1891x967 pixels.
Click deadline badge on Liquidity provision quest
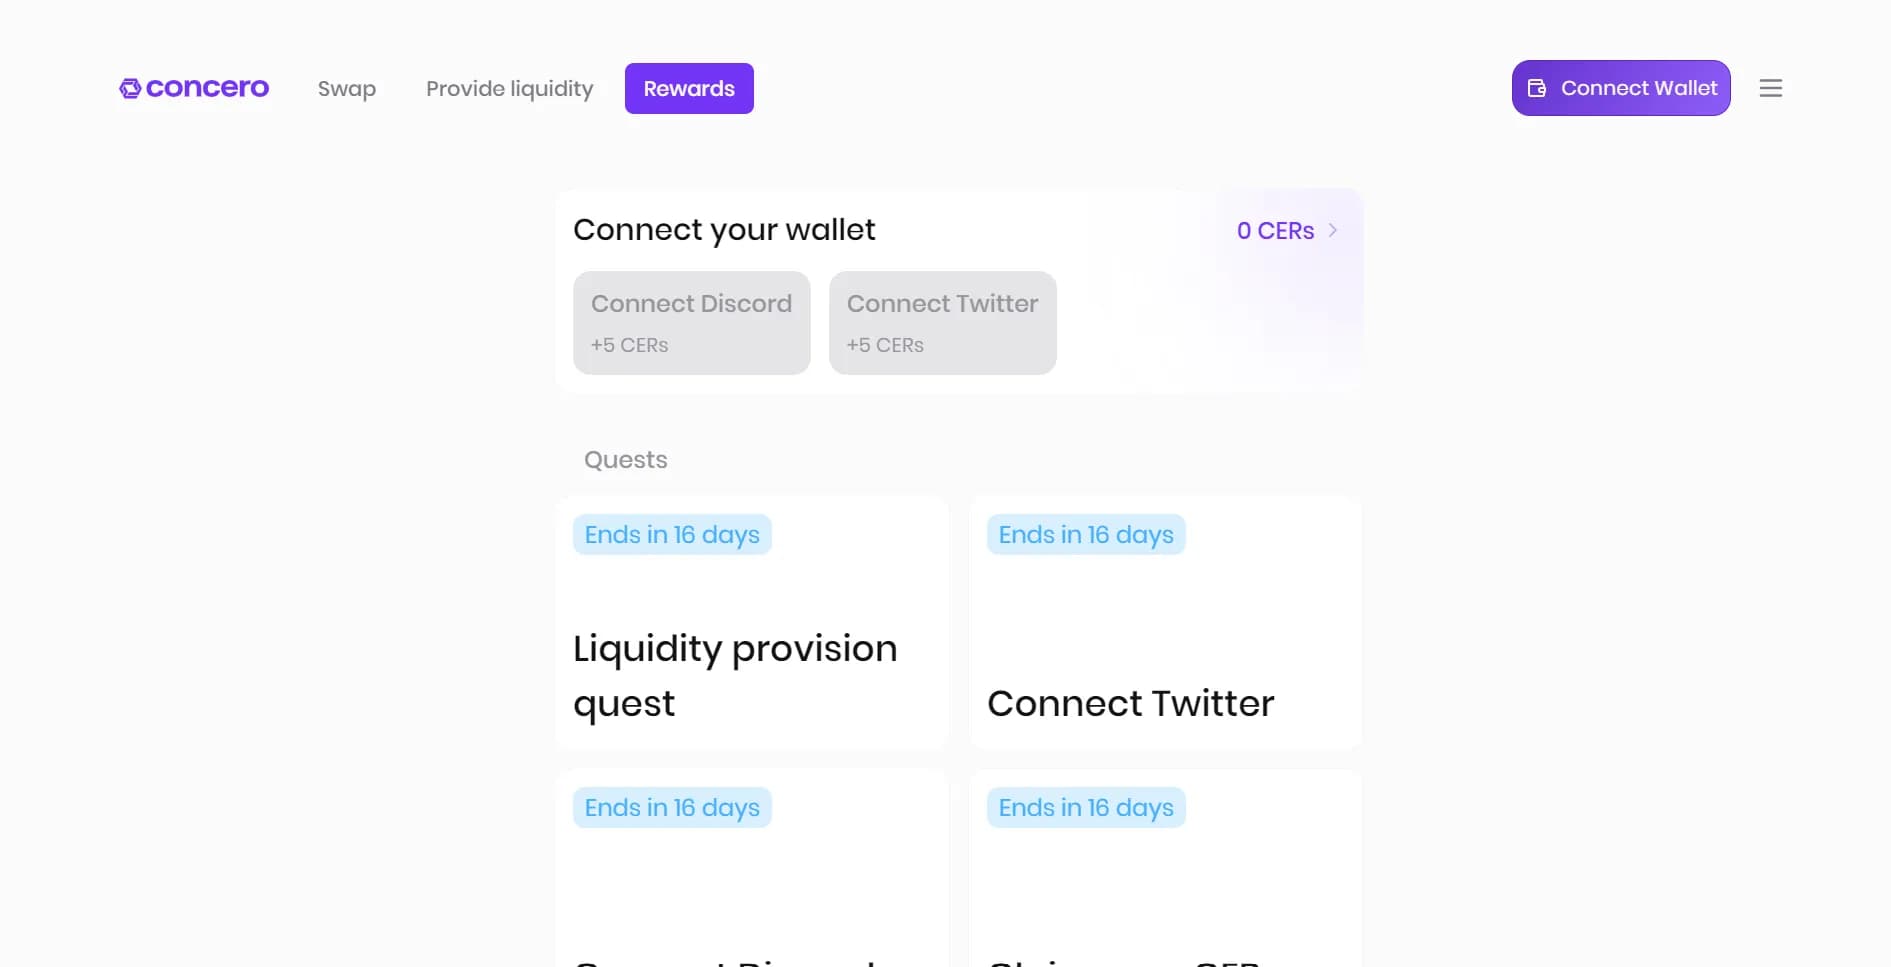(672, 535)
